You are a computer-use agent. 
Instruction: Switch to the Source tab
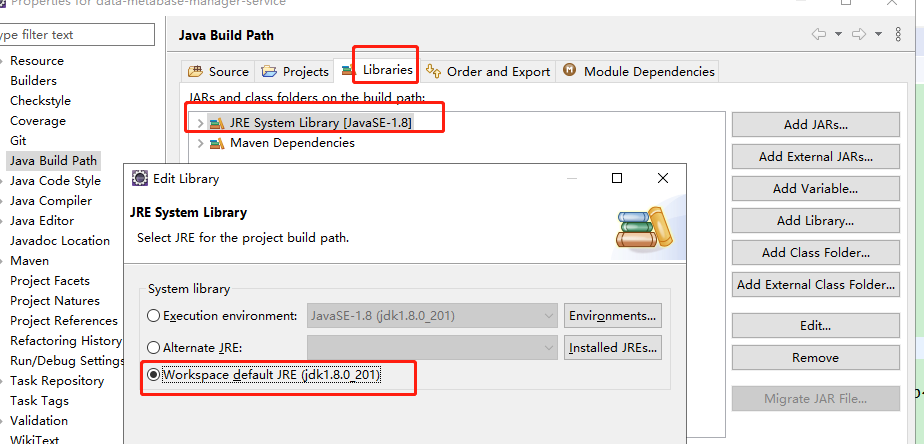click(x=218, y=72)
